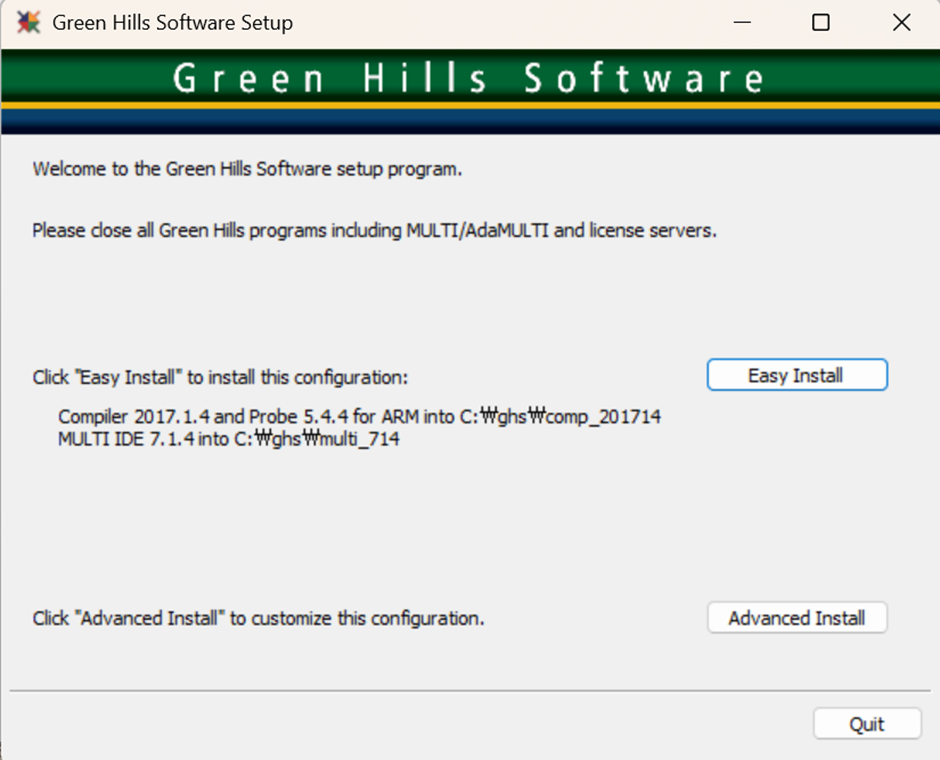Open Advanced Install to customize configuration
This screenshot has height=760, width=940.
click(x=797, y=618)
